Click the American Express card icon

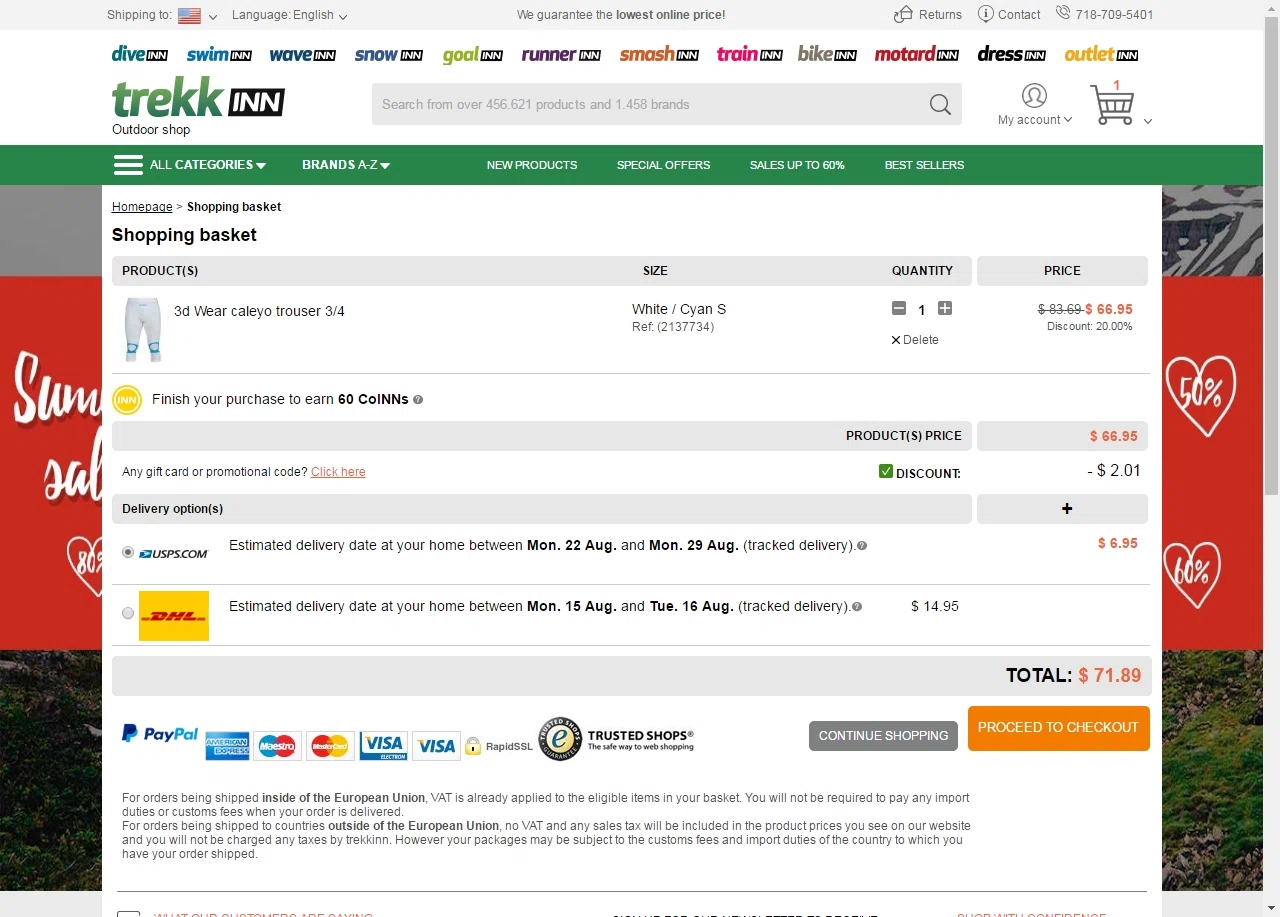point(227,746)
